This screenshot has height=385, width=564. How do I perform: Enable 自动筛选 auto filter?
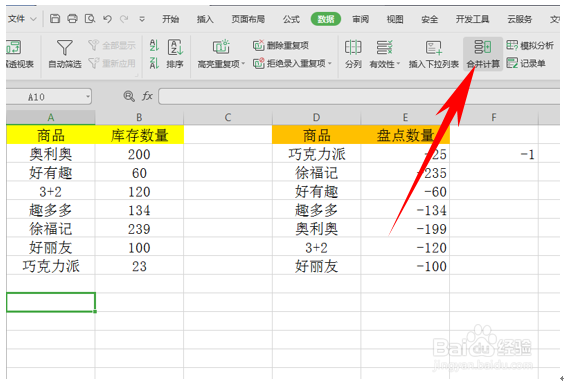point(65,54)
